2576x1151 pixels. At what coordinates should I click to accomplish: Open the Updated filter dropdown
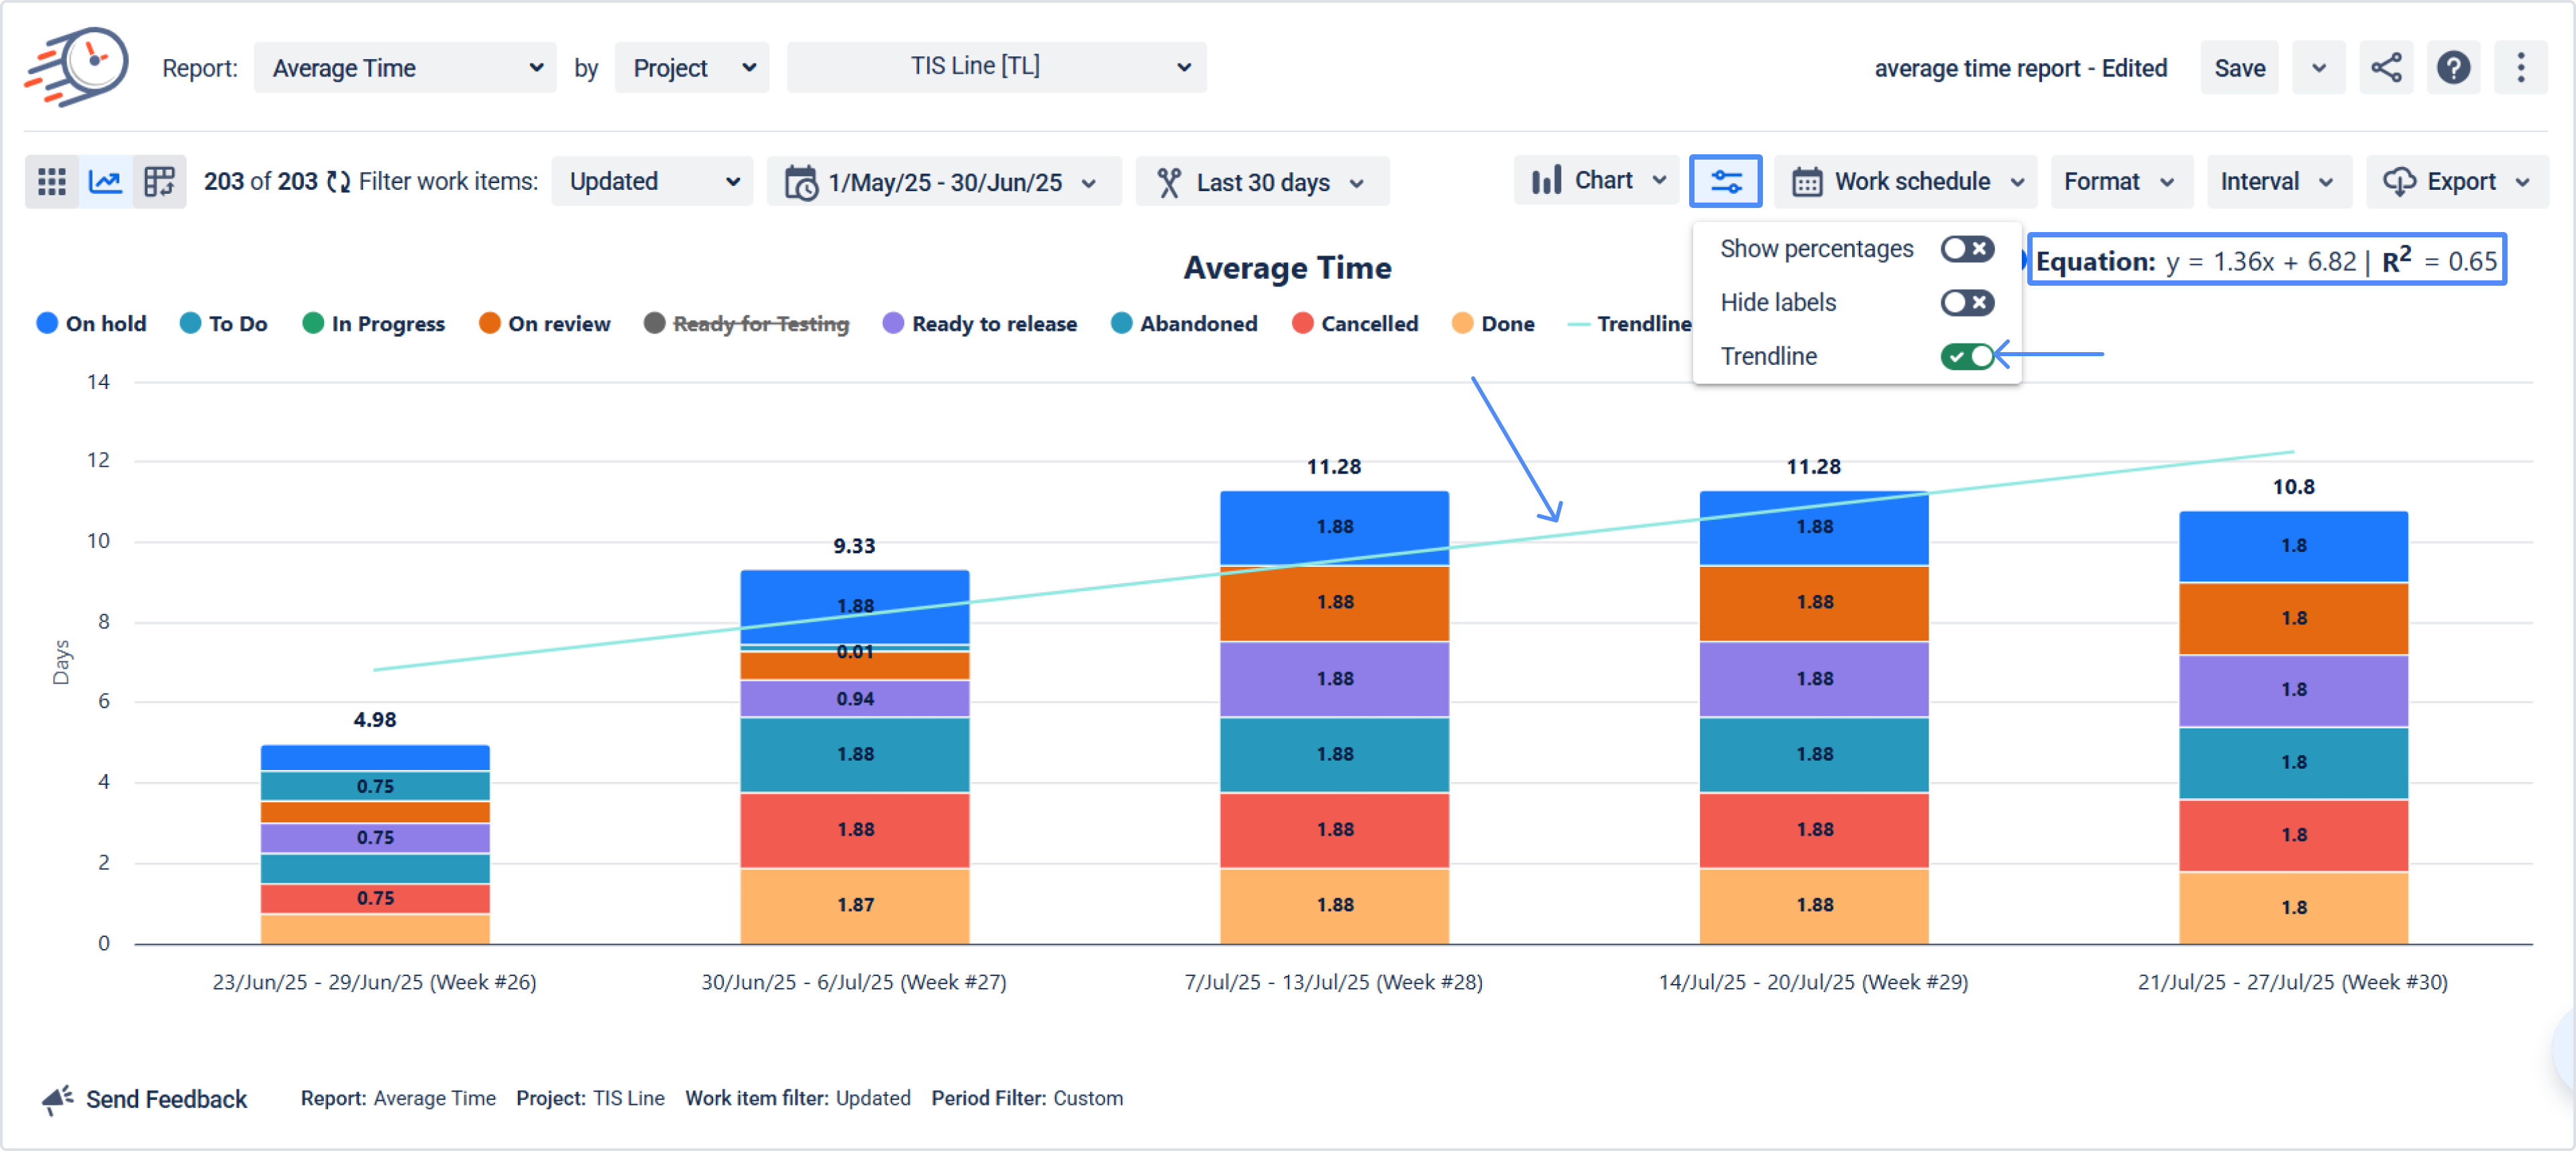pyautogui.click(x=652, y=181)
